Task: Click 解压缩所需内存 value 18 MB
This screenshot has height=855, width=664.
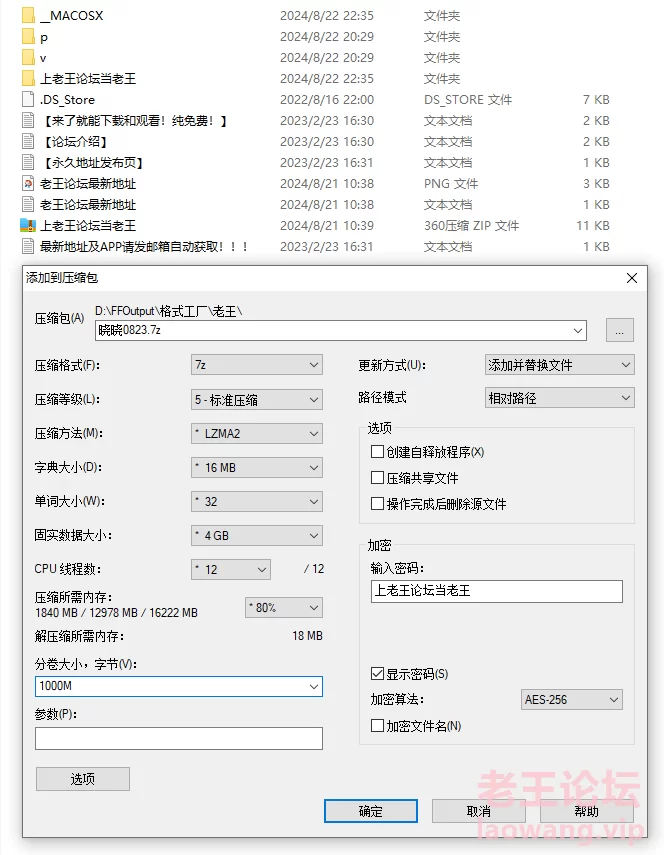Action: coord(307,636)
